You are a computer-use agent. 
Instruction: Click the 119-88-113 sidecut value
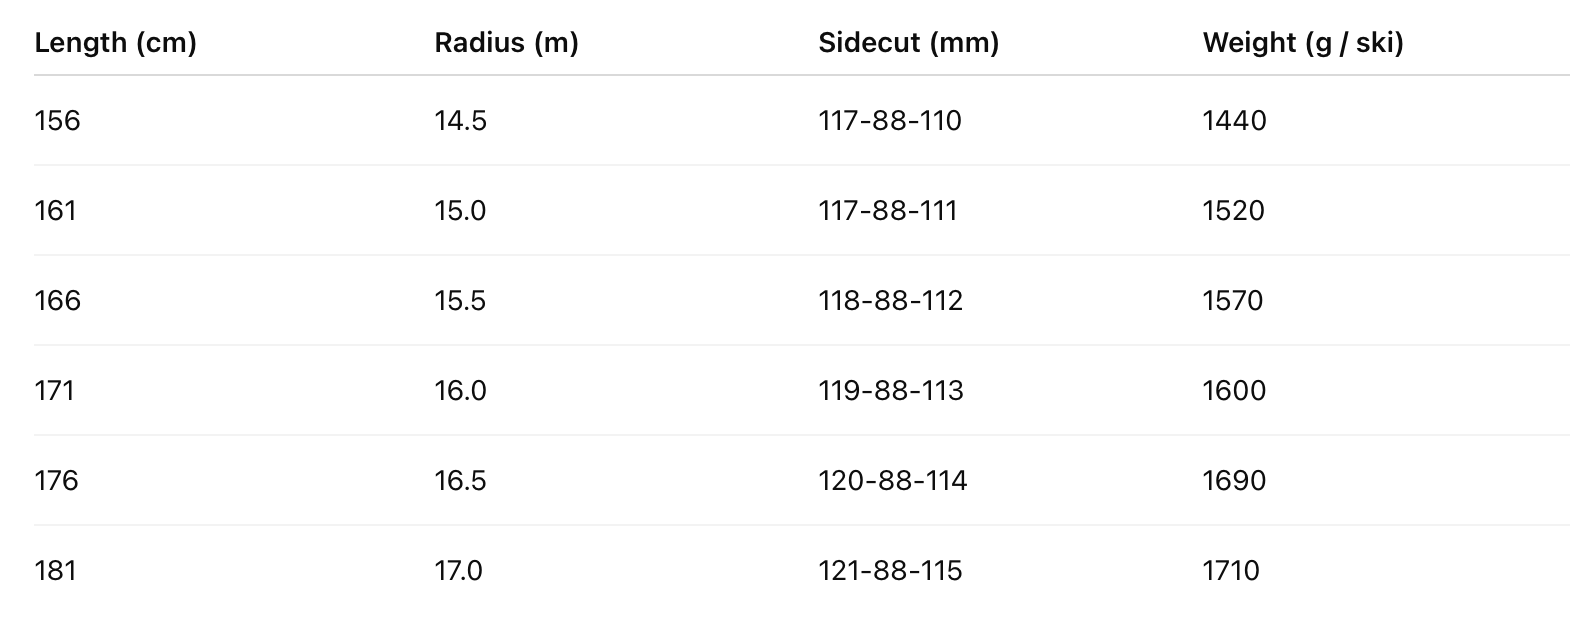890,391
